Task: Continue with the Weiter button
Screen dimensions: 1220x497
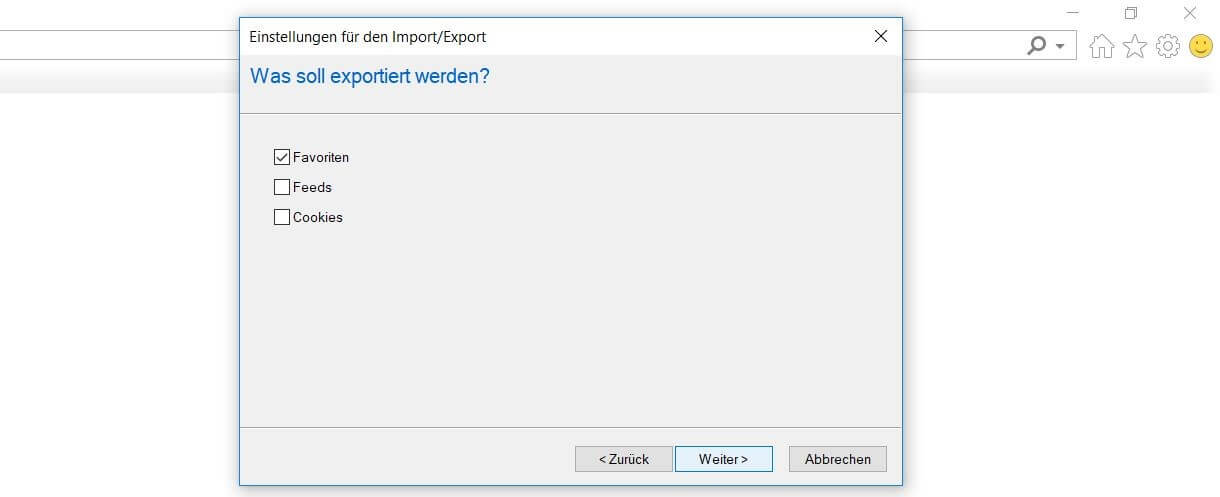Action: [723, 459]
